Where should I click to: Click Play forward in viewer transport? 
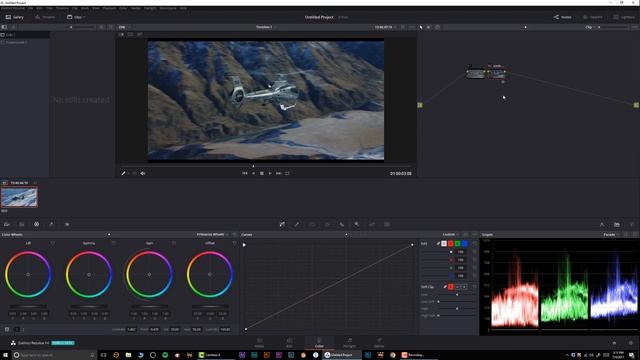coord(270,173)
